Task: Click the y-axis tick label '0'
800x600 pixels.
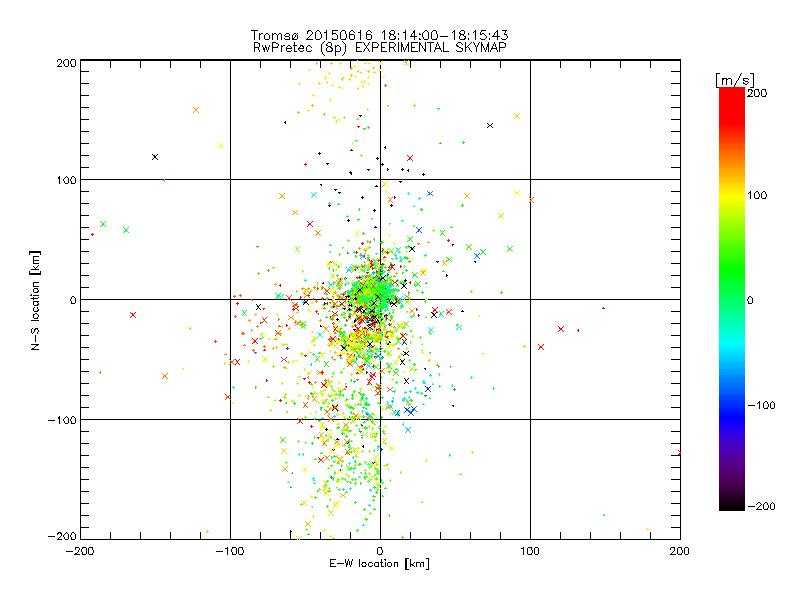Action: tap(73, 301)
